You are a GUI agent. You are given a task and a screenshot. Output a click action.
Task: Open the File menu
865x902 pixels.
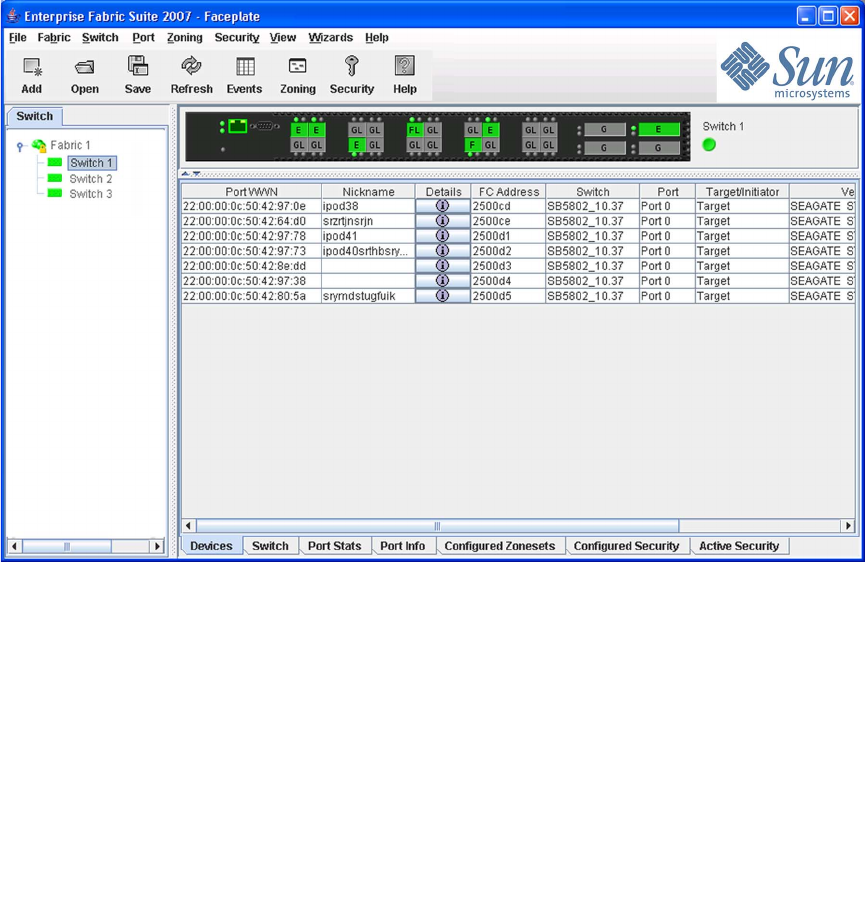pyautogui.click(x=18, y=37)
